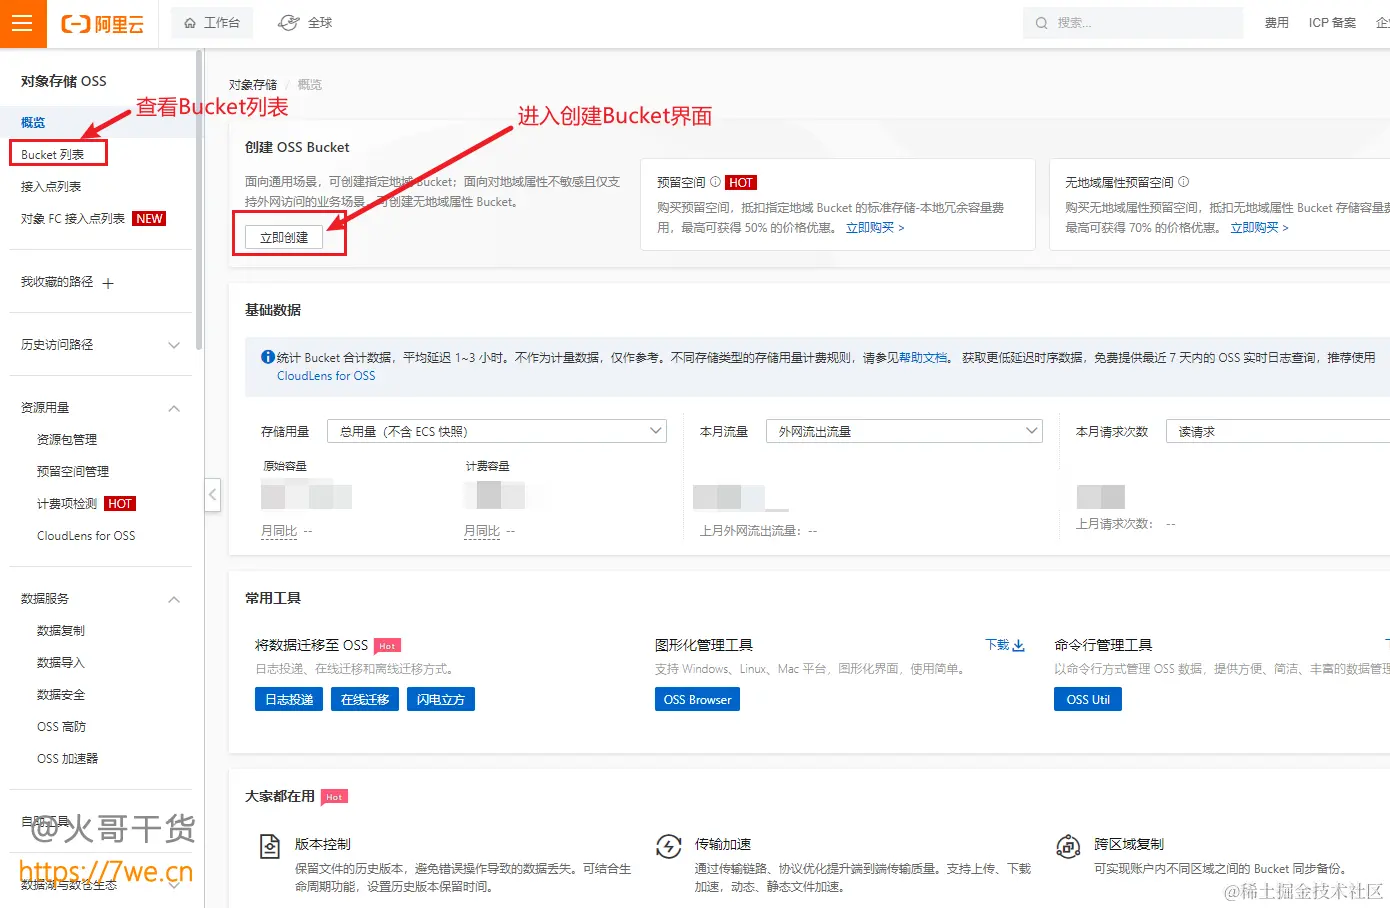The width and height of the screenshot is (1390, 908).
Task: Click the 跨区域复制 heading
Action: 1129,844
